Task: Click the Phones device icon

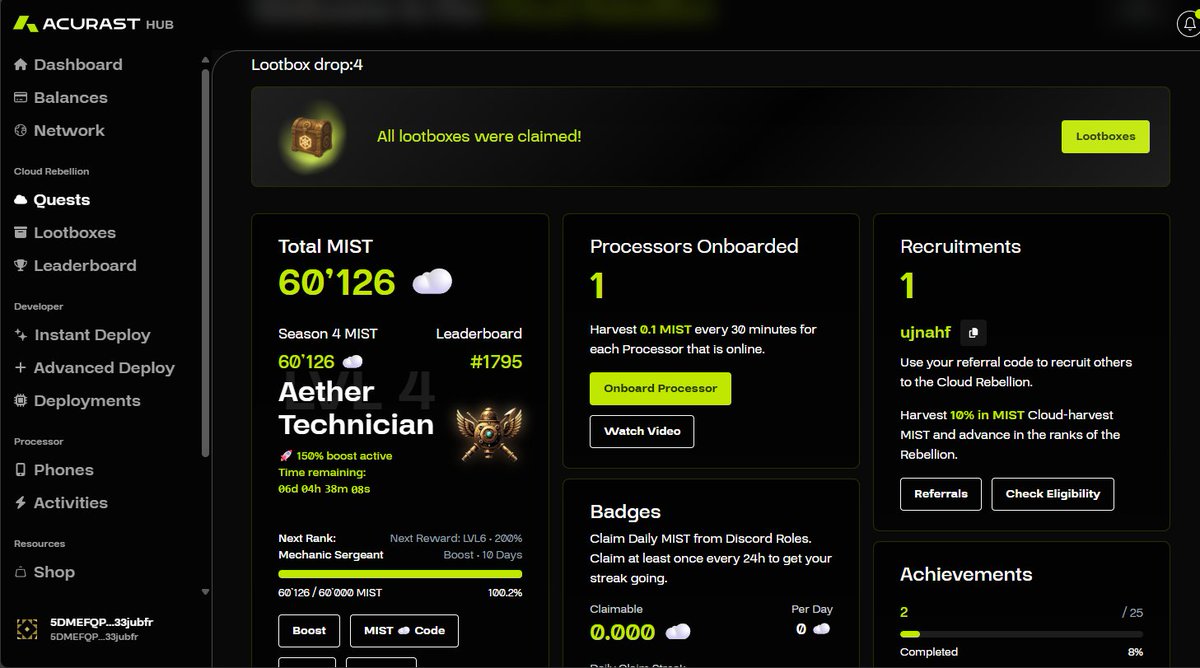Action: pyautogui.click(x=20, y=470)
